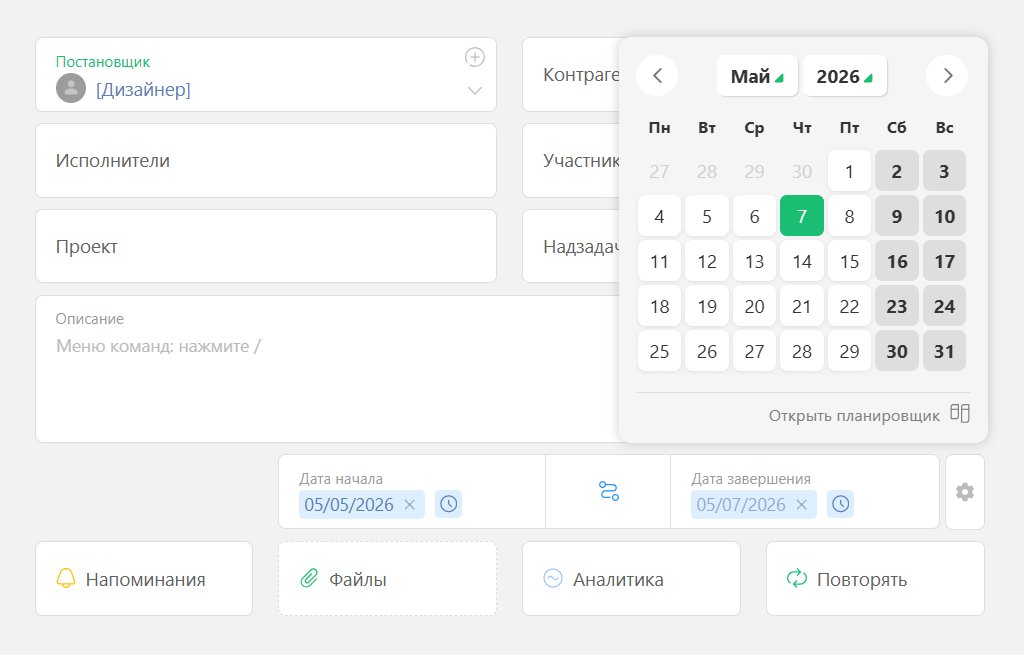This screenshot has width=1024, height=655.
Task: Click the Исполнители field
Action: point(266,161)
